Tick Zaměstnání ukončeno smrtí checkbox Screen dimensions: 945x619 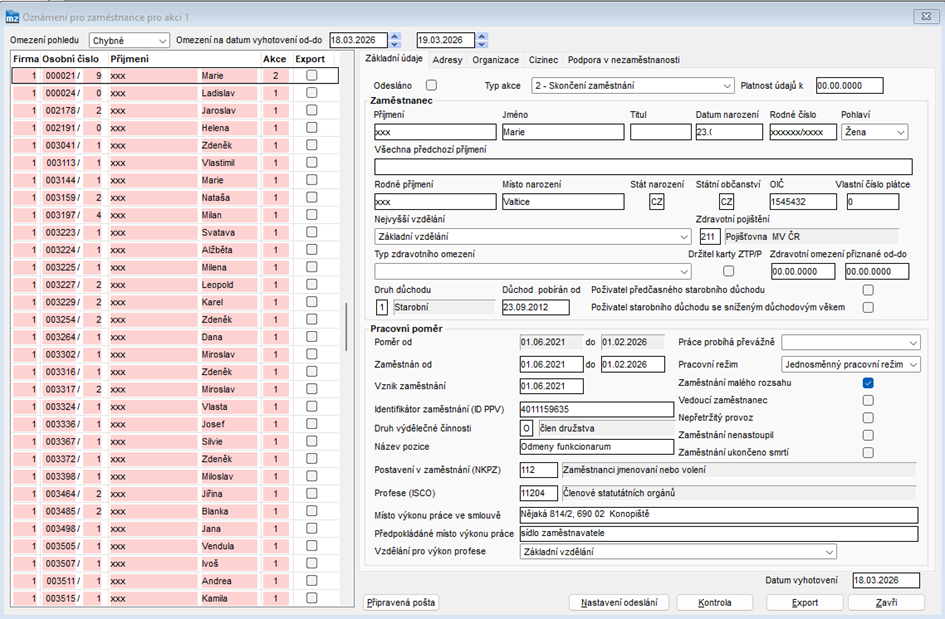[x=868, y=453]
